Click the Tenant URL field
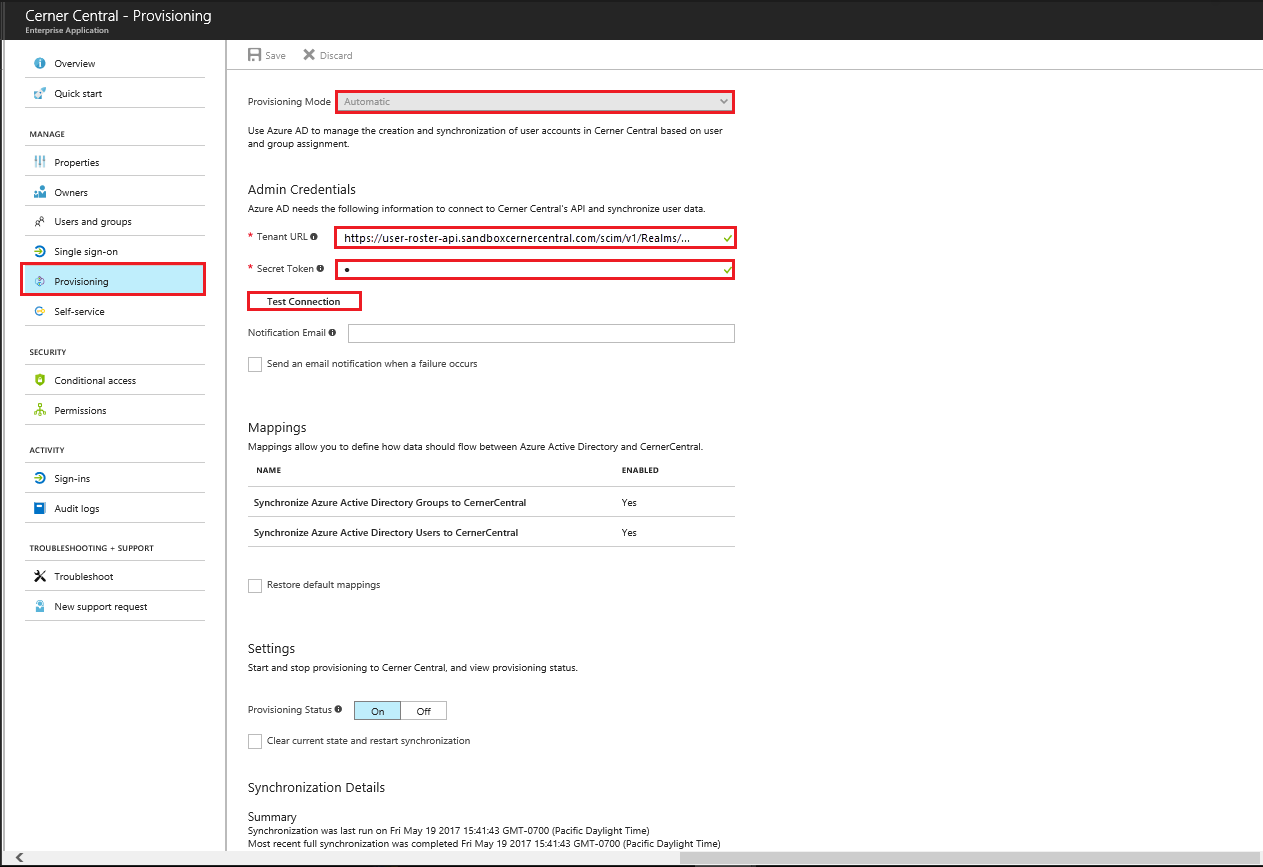Screen dimensions: 1263x867 pyautogui.click(x=535, y=238)
